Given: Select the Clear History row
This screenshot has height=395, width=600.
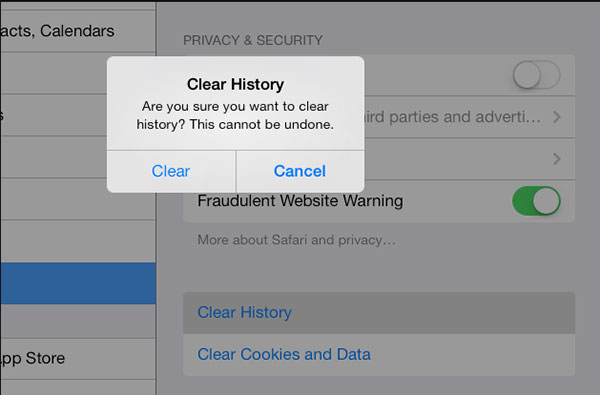Looking at the screenshot, I should pyautogui.click(x=379, y=313).
